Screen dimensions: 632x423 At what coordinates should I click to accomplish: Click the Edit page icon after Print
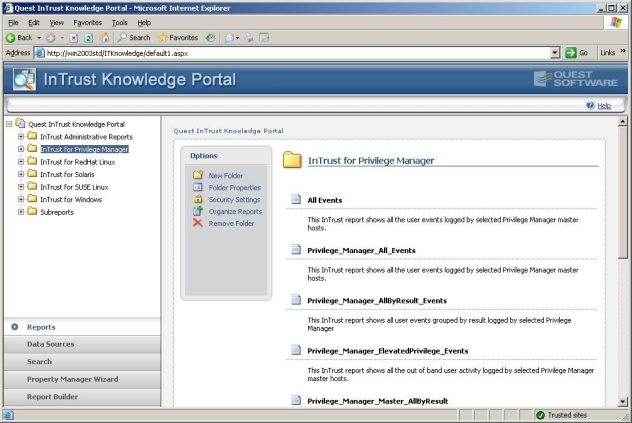264,38
